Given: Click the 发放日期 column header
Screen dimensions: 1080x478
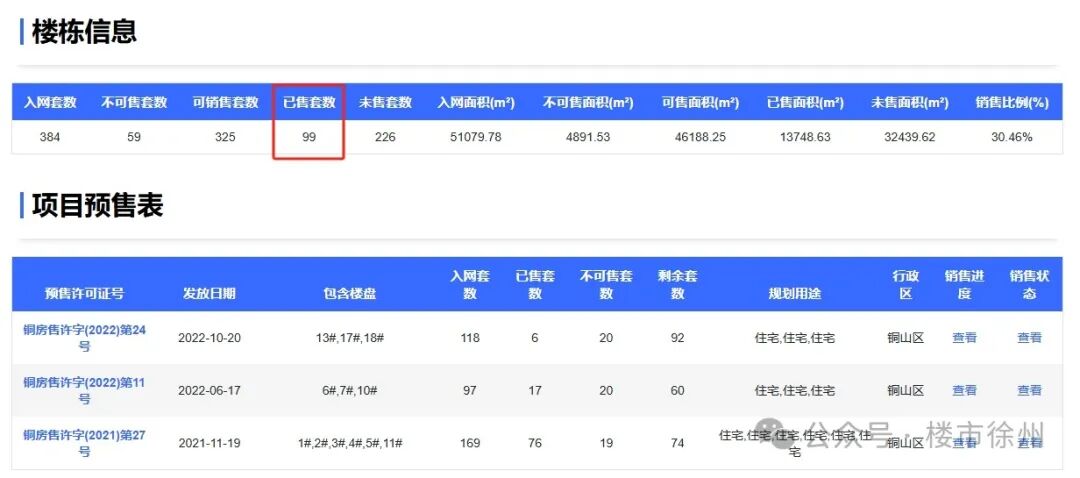Looking at the screenshot, I should click(209, 293).
